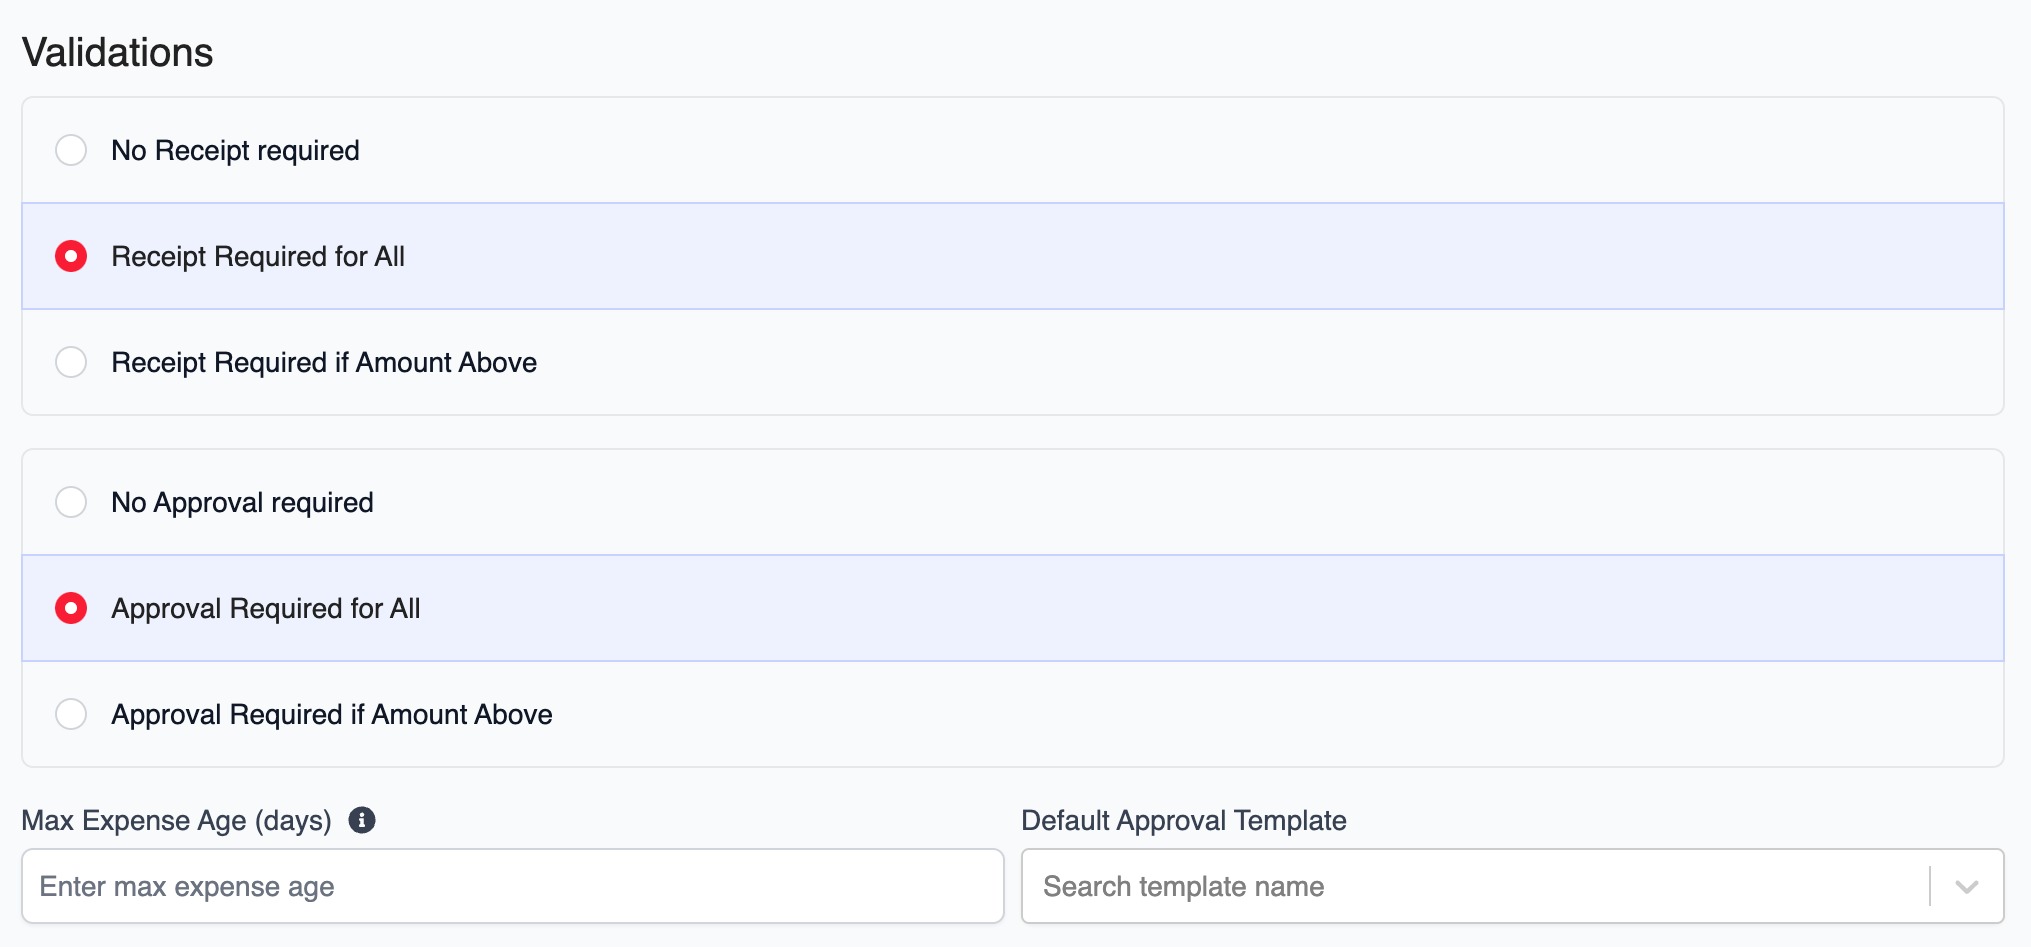Click the Max Expense Age (days) label
Viewport: 2031px width, 947px height.
click(x=177, y=820)
